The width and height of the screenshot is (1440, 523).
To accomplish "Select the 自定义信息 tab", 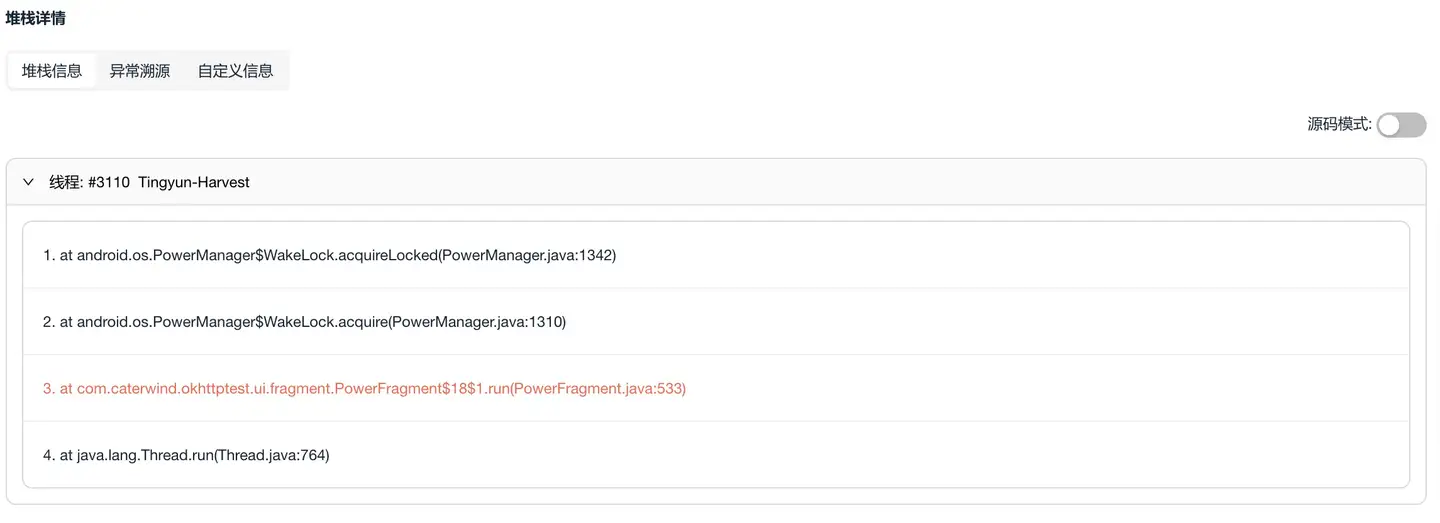I will coord(235,71).
